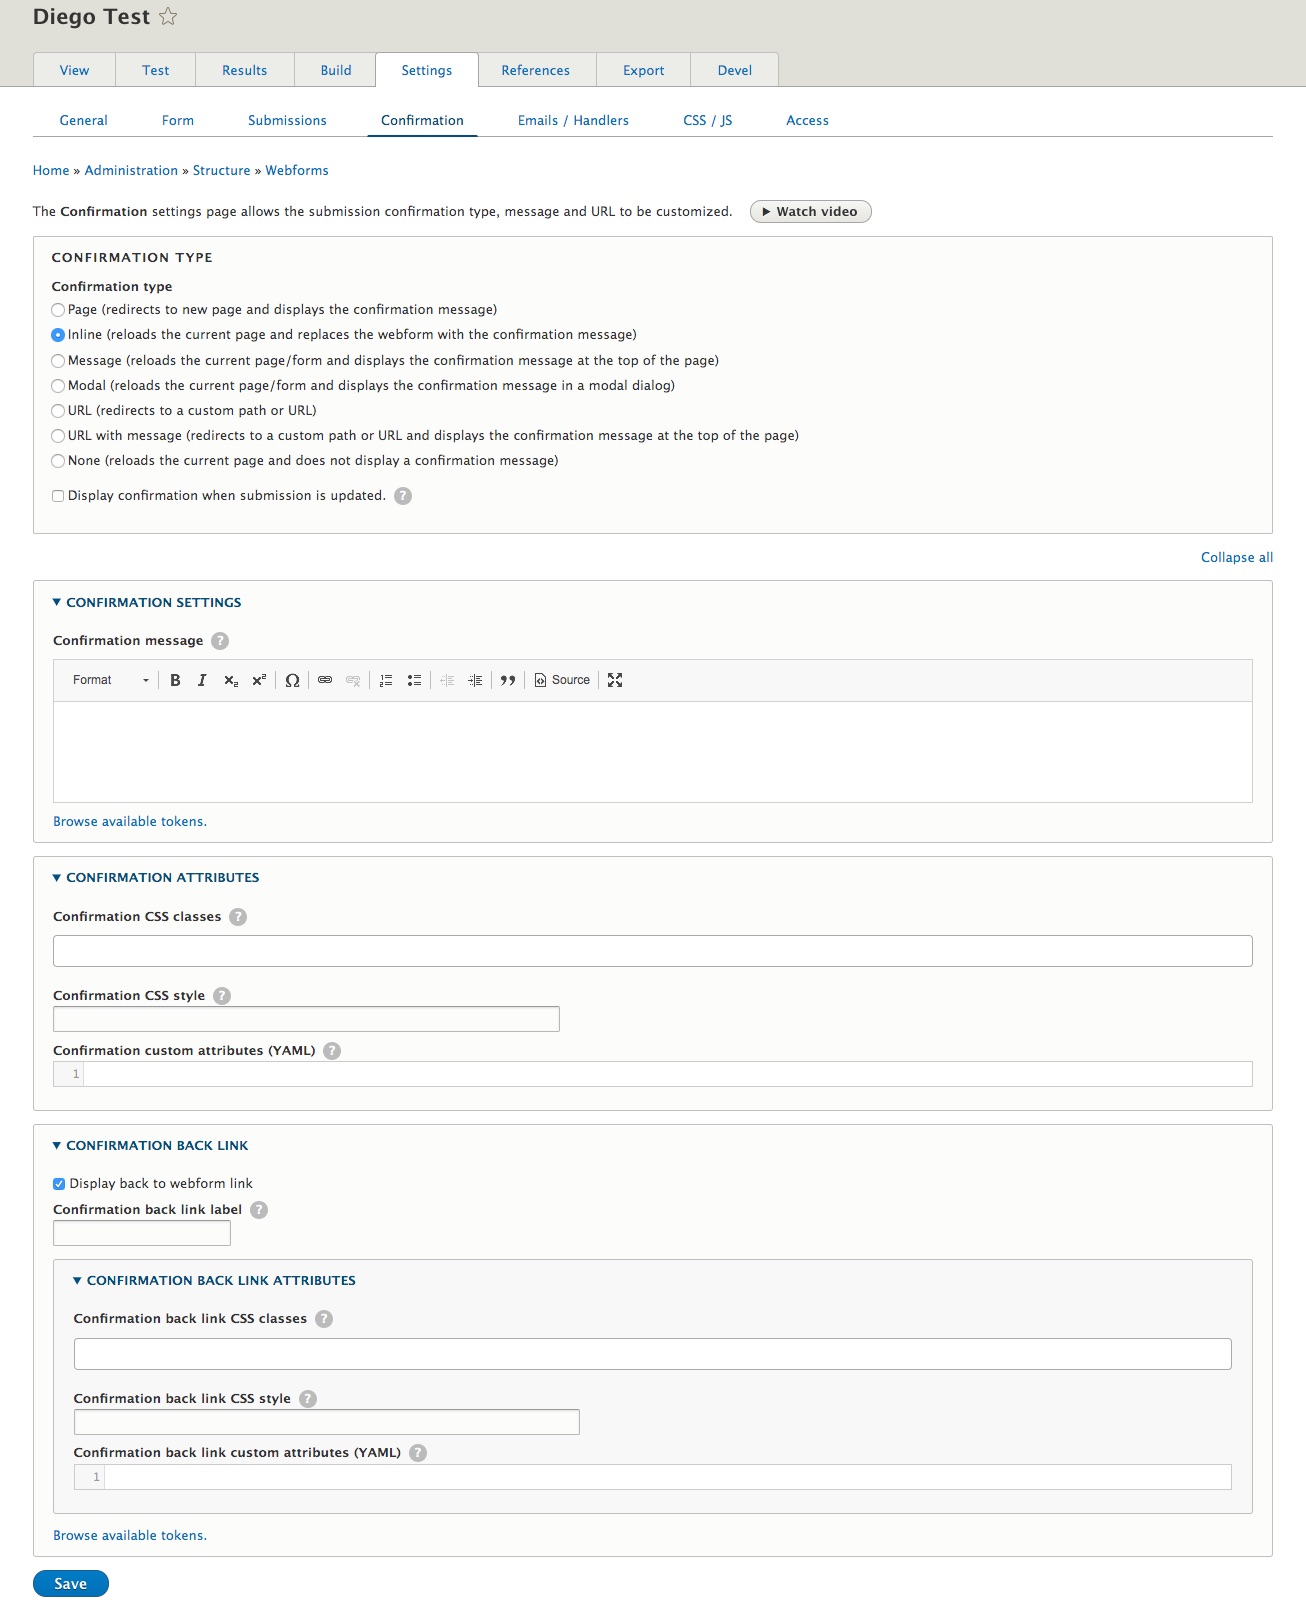Insert a numbered list
1306x1618 pixels.
click(386, 680)
